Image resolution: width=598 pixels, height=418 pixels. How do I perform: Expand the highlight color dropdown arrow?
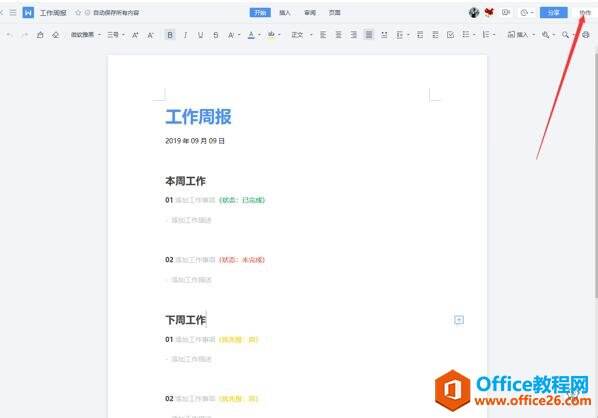click(280, 35)
